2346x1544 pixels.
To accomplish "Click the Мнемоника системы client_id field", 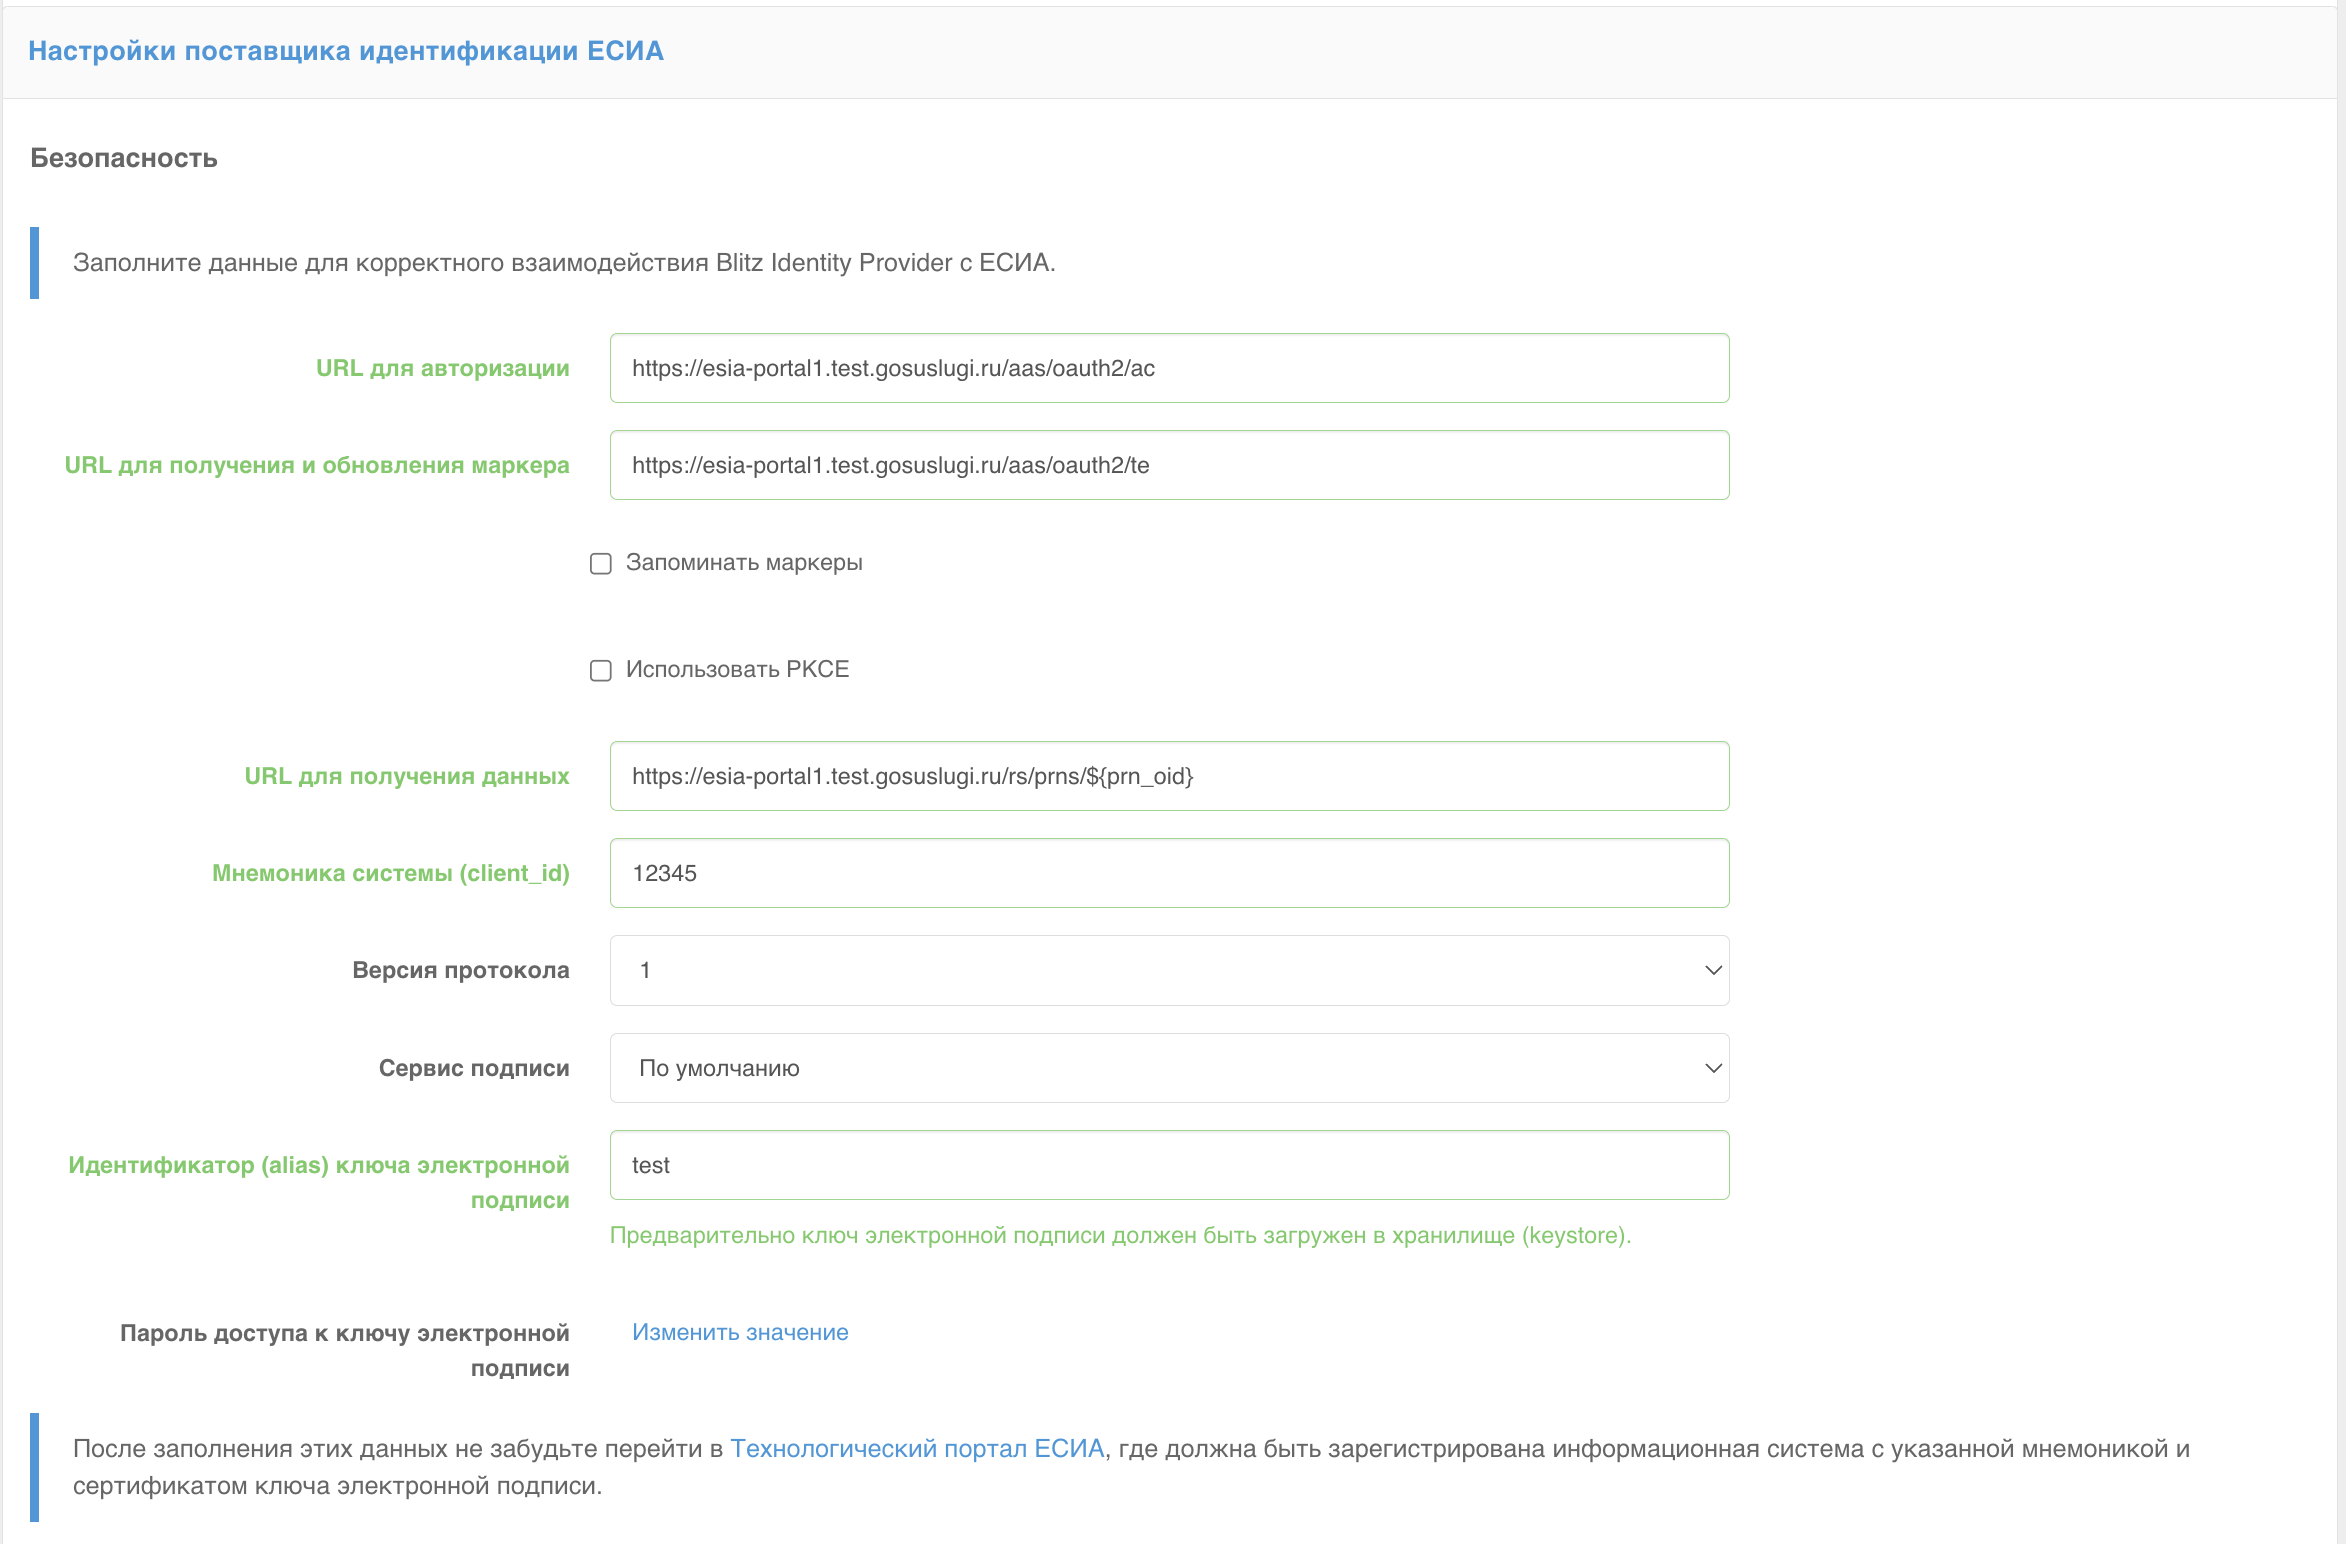I will pyautogui.click(x=1168, y=872).
